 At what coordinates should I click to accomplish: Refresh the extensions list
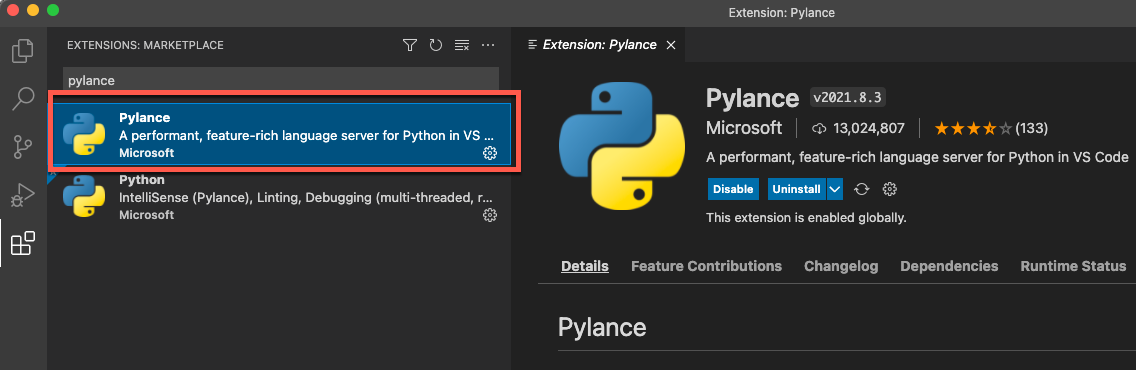point(435,45)
